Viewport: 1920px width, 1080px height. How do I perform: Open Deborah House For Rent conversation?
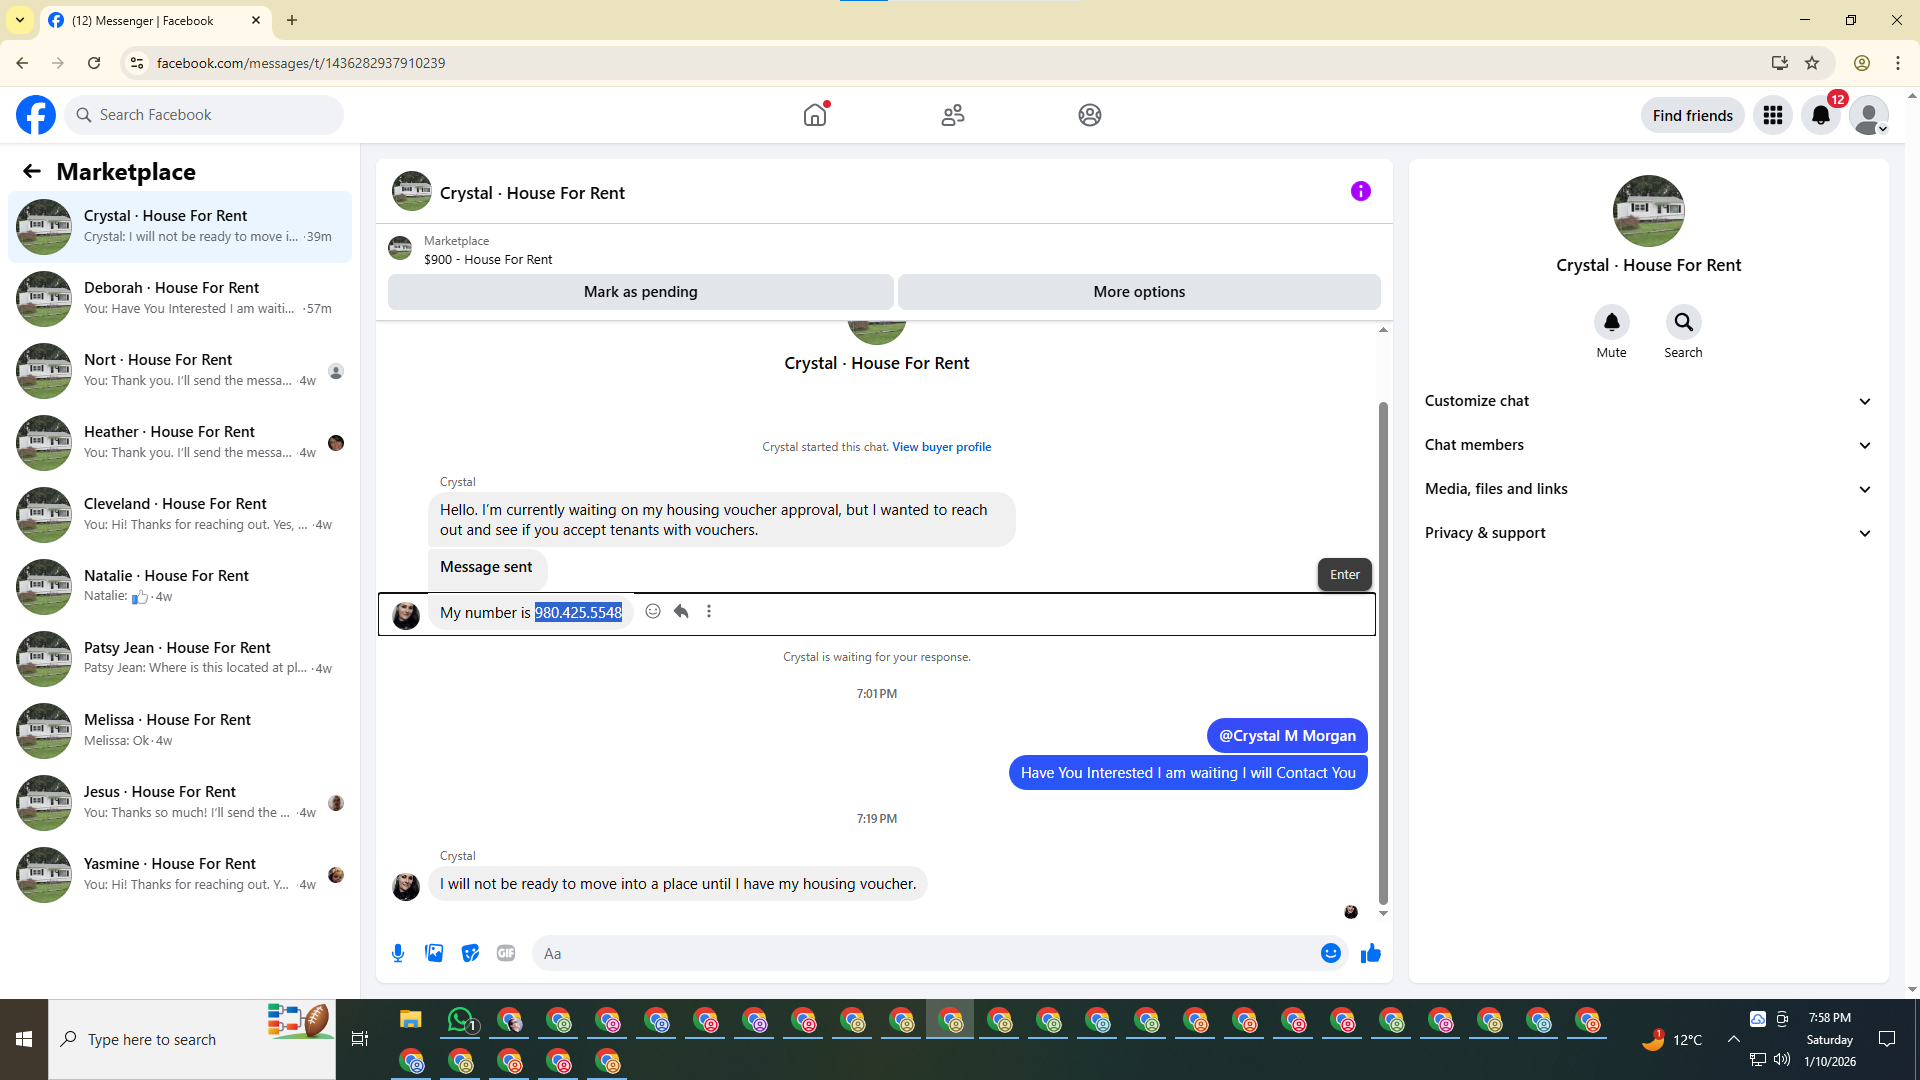pos(180,298)
